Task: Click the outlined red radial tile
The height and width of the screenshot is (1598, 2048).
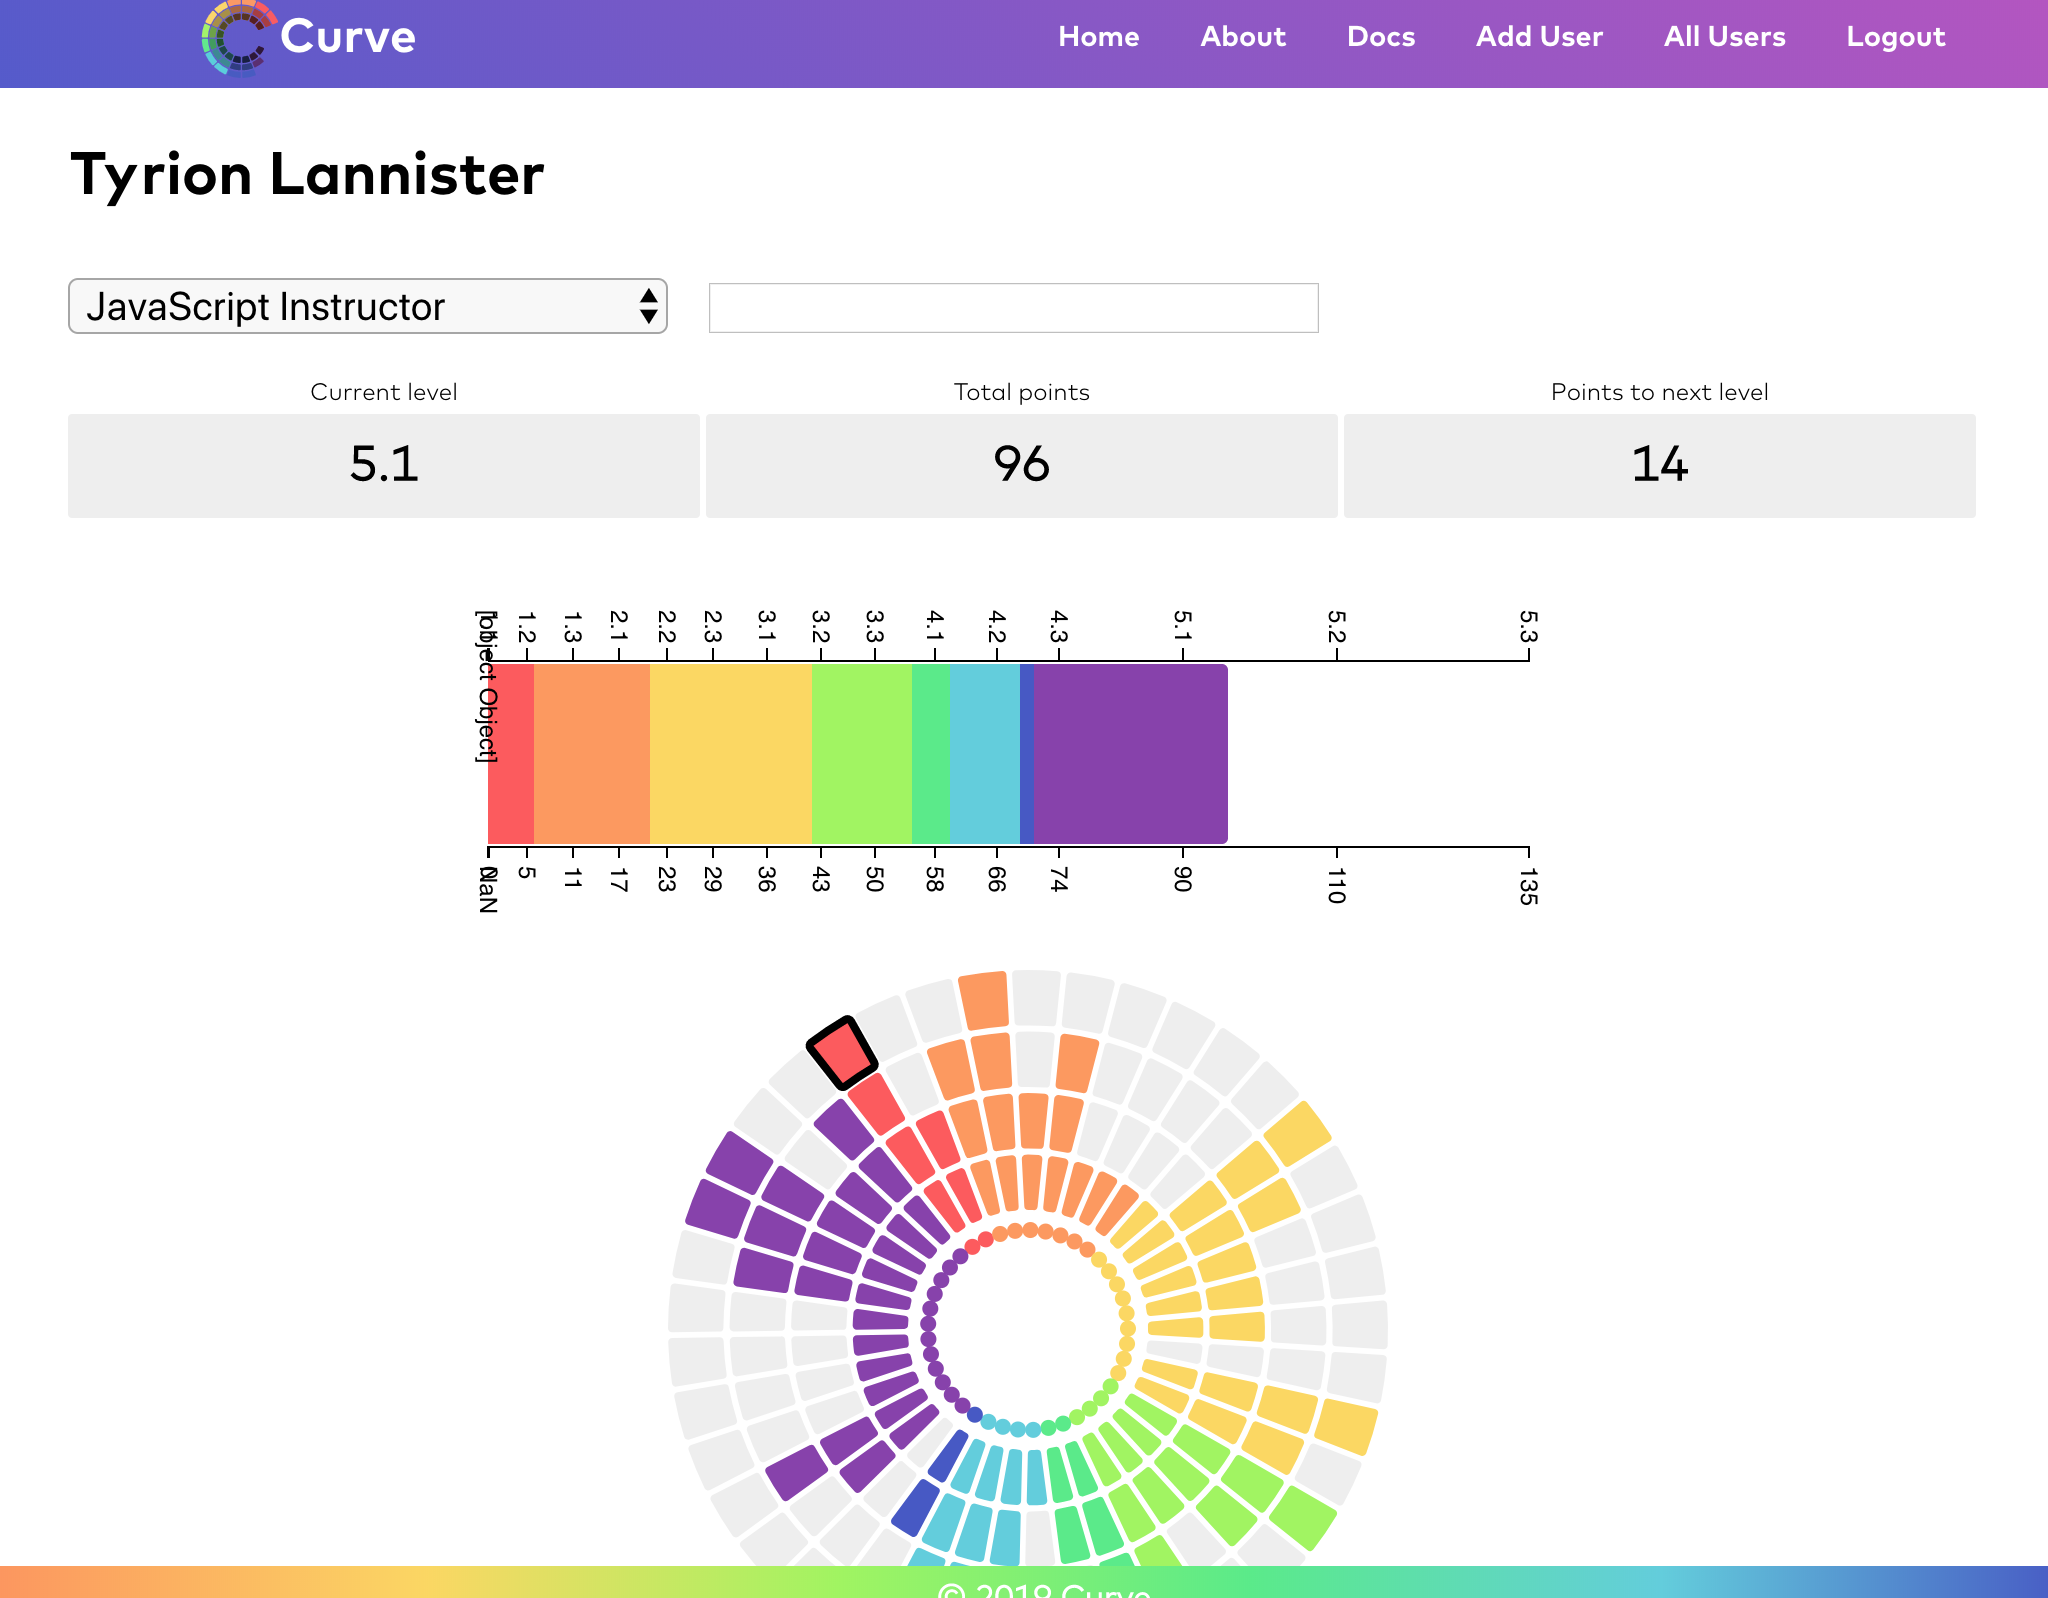Action: pos(842,1053)
